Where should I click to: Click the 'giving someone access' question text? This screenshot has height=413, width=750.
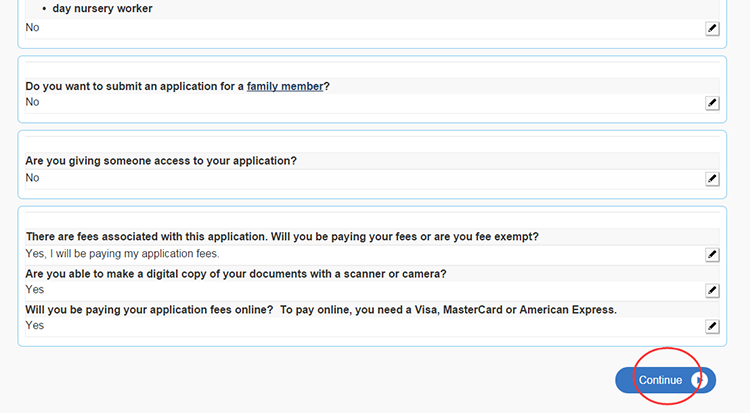161,161
